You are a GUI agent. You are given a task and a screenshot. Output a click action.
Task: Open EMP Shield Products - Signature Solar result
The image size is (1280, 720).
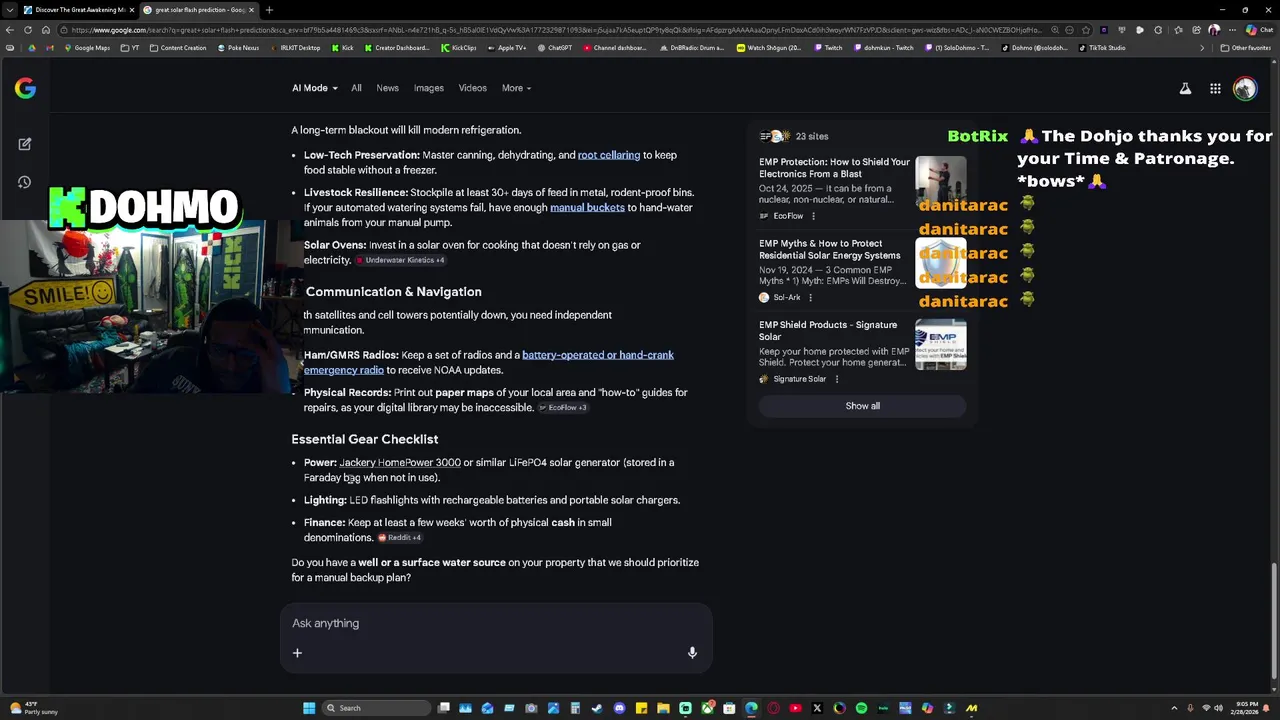point(828,331)
